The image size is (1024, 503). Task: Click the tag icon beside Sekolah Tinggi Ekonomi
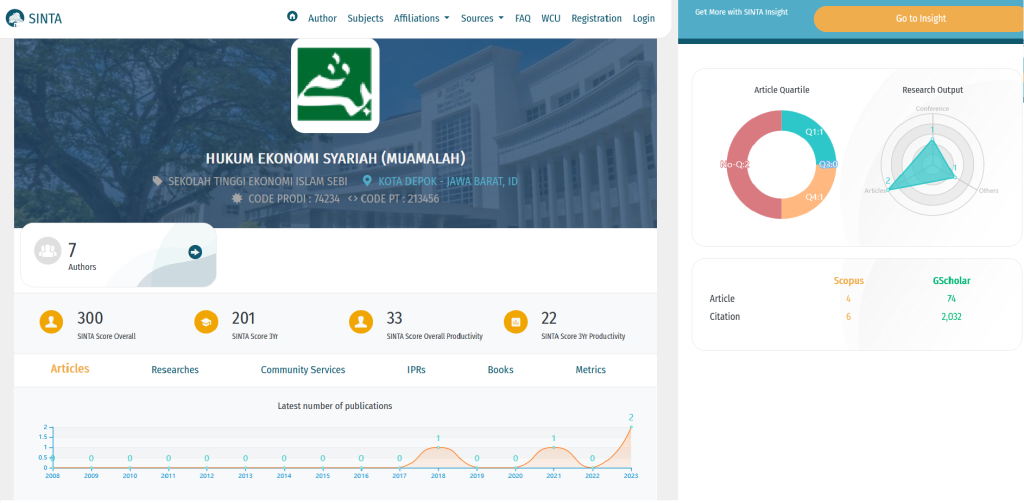coord(157,181)
